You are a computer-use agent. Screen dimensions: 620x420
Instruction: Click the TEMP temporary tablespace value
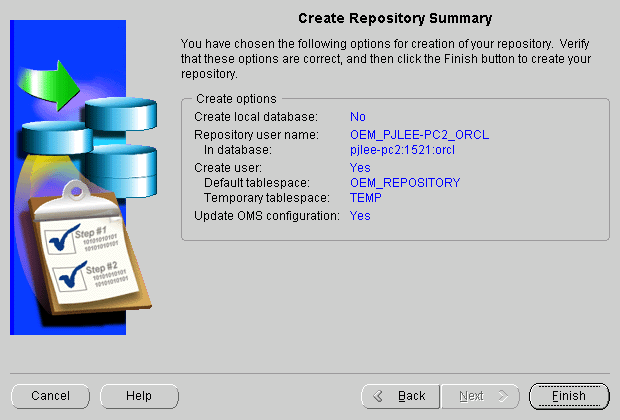[366, 197]
